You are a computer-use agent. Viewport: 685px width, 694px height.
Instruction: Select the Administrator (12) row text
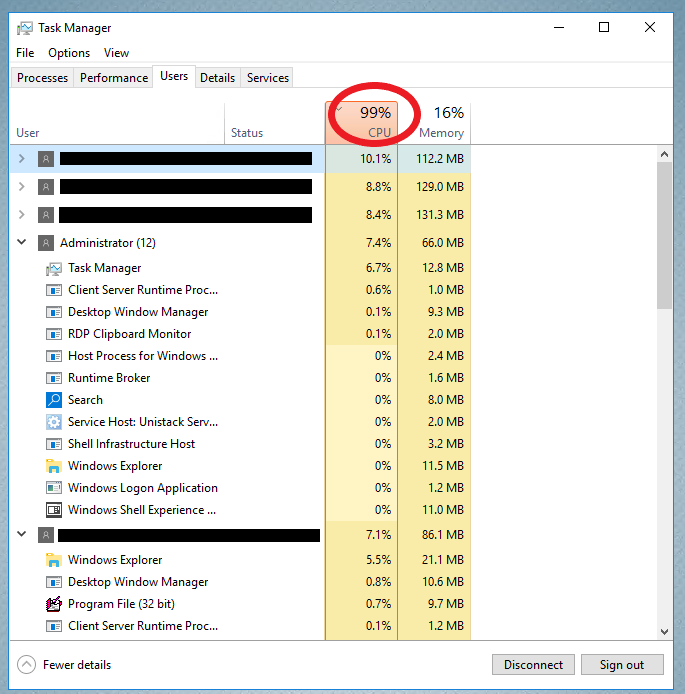(x=108, y=243)
